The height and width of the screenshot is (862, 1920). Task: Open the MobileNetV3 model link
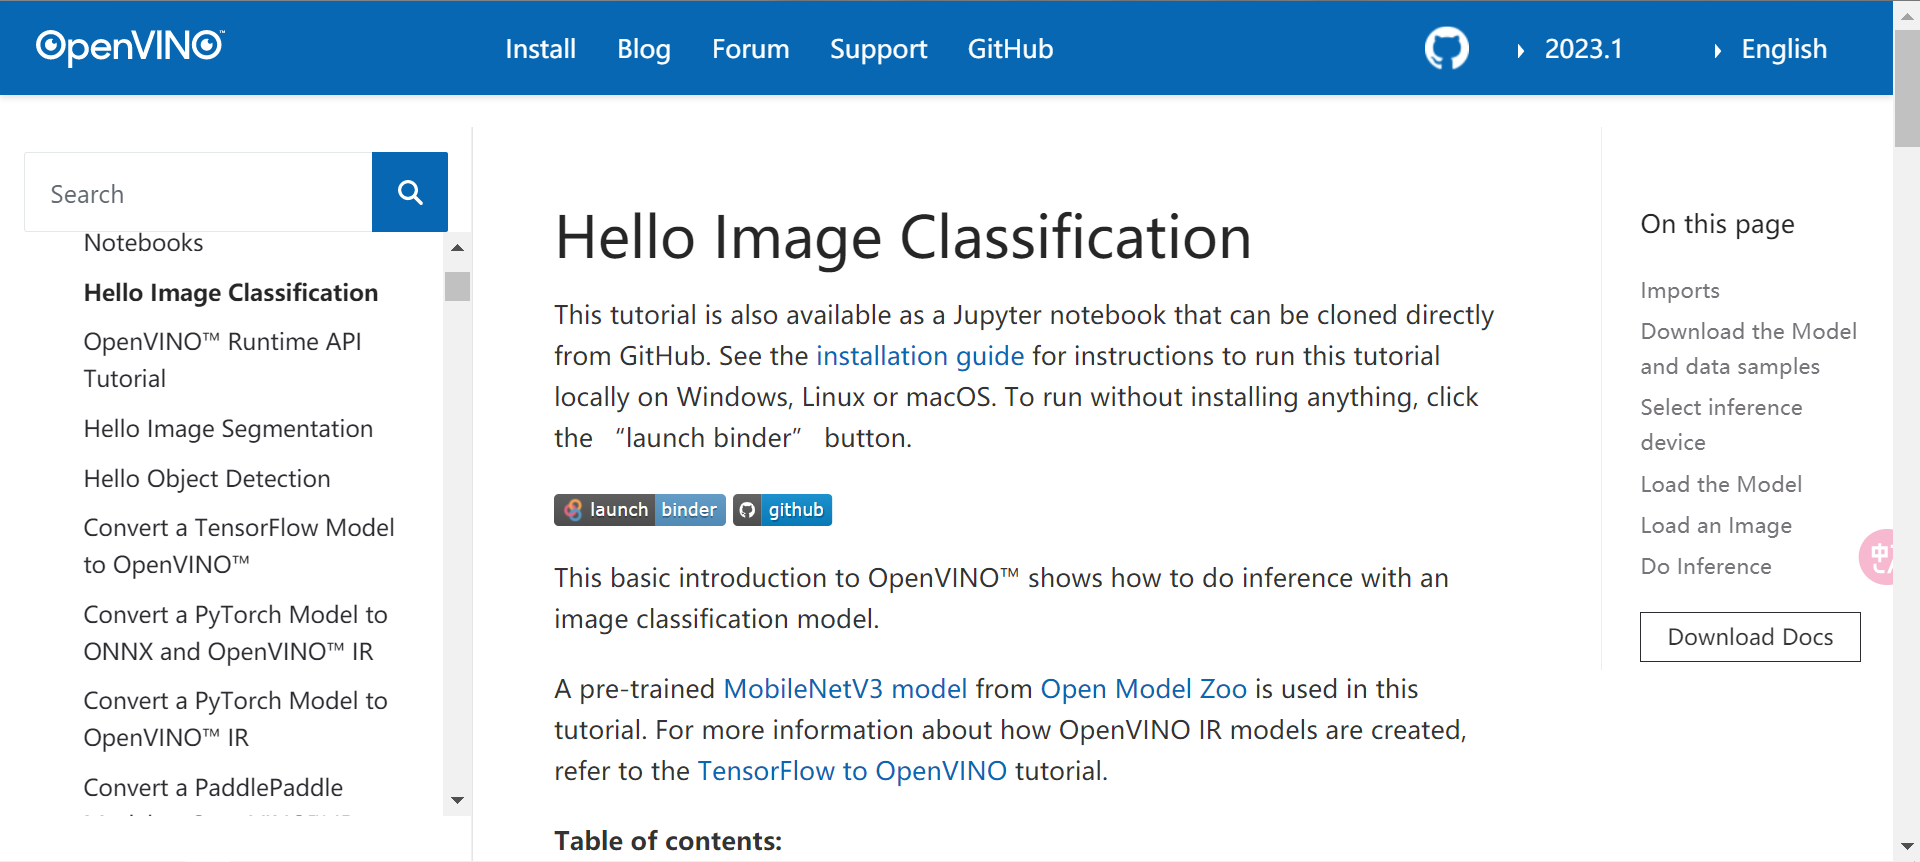[x=845, y=689]
